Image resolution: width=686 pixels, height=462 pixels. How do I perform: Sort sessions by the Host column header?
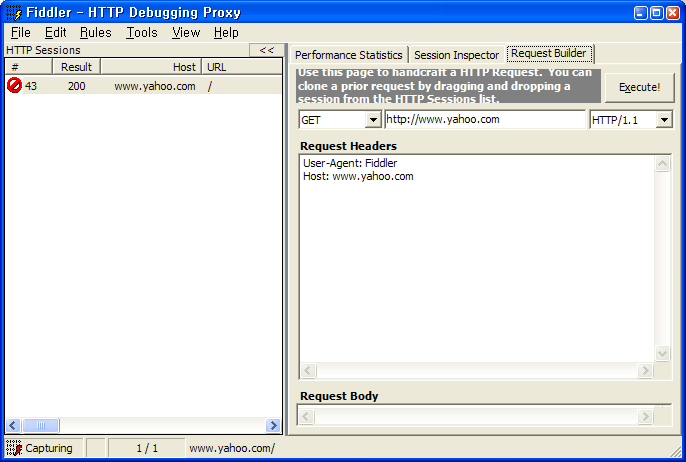point(151,67)
